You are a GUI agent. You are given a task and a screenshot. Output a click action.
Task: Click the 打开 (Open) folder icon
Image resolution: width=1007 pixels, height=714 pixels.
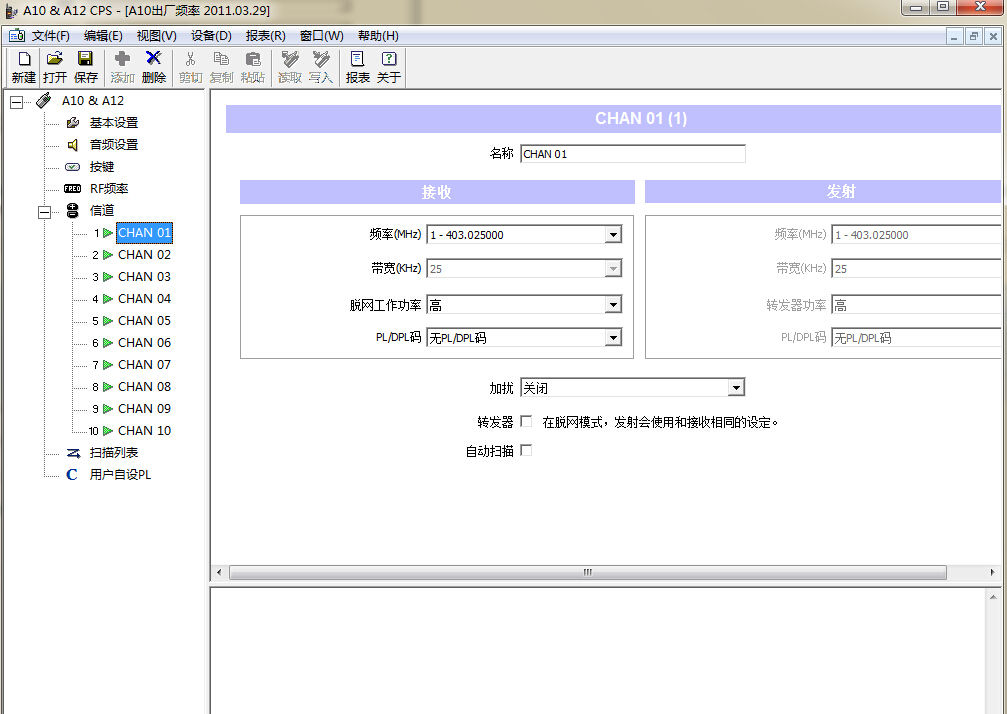pyautogui.click(x=55, y=60)
